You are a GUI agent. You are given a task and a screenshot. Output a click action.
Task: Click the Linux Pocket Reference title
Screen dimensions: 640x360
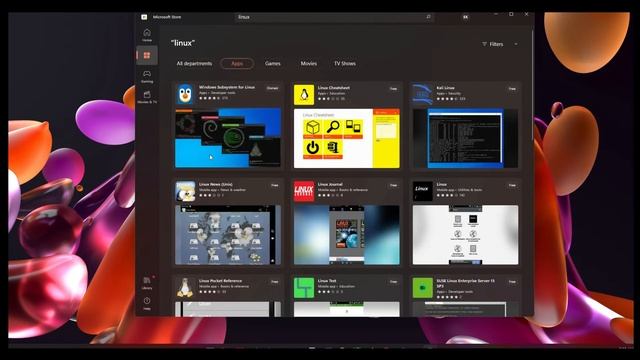220,281
